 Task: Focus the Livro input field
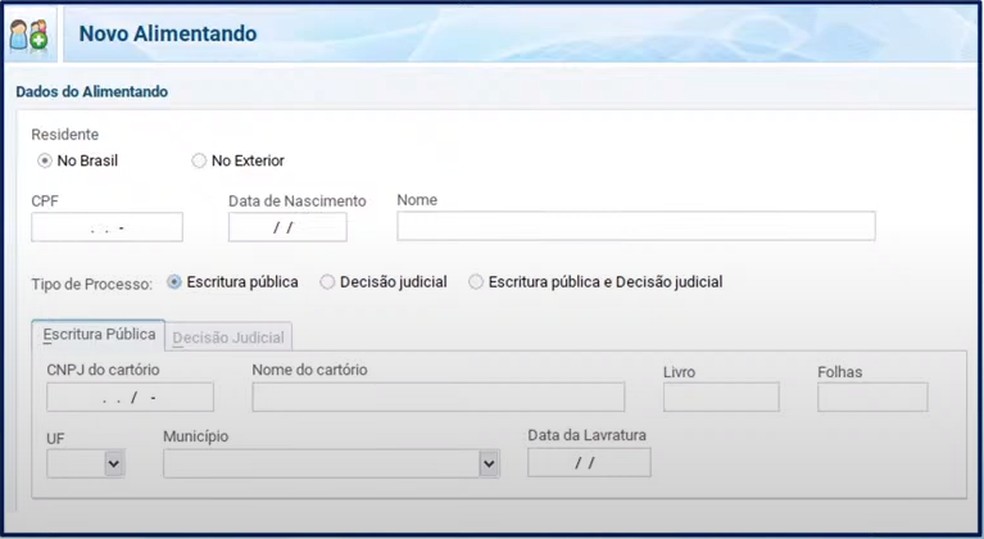pos(722,397)
